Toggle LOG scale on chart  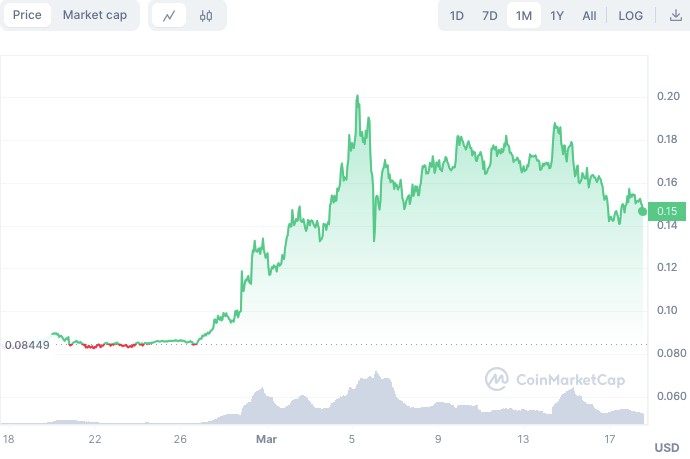(631, 16)
